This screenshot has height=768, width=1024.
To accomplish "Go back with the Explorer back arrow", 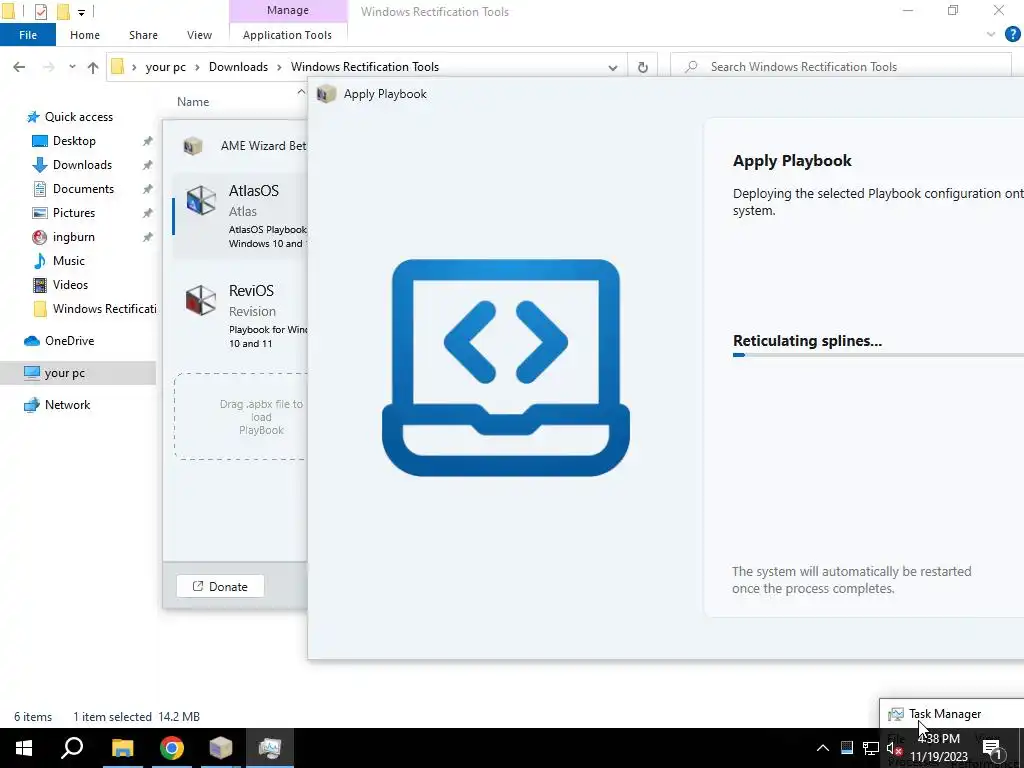I will (x=19, y=67).
